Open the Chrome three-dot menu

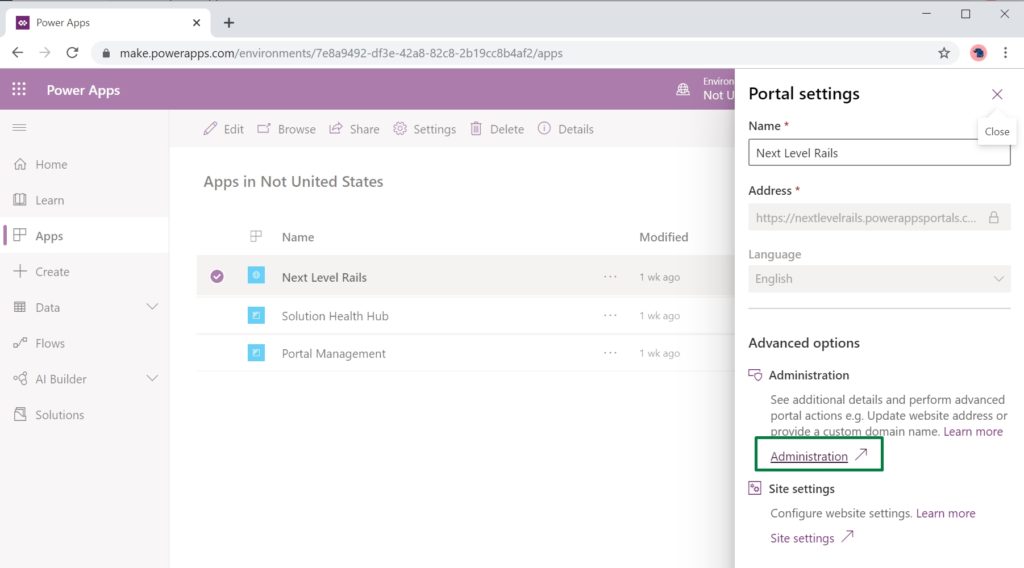point(1005,53)
